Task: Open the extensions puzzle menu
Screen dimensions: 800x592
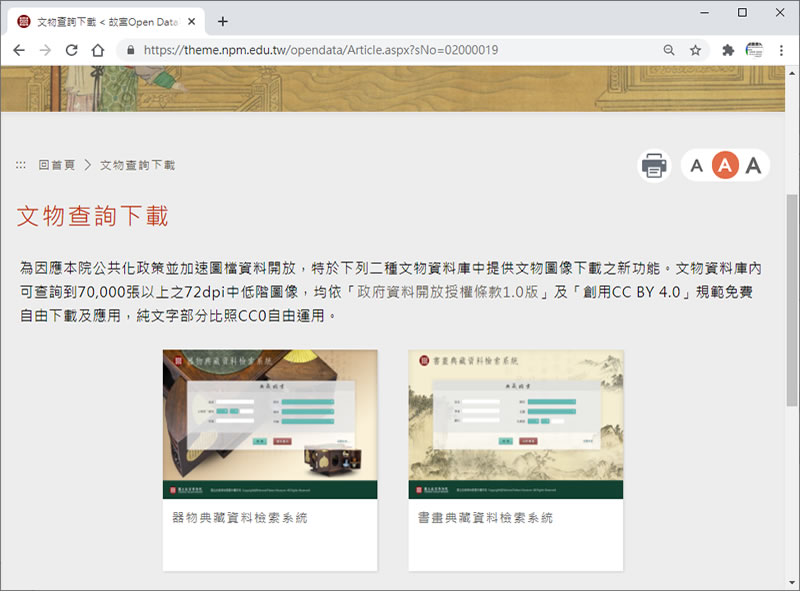Action: coord(728,50)
